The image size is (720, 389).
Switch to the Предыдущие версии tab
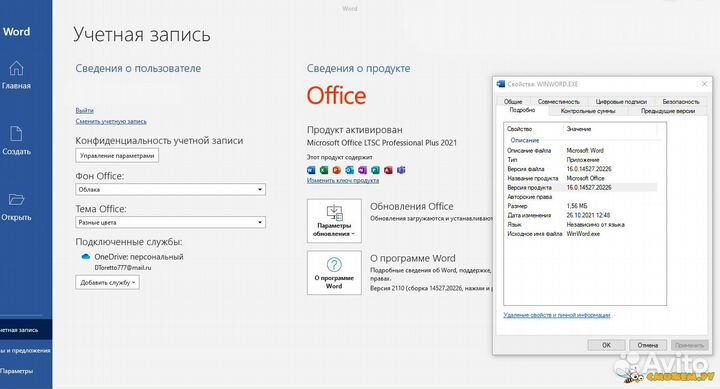click(668, 111)
